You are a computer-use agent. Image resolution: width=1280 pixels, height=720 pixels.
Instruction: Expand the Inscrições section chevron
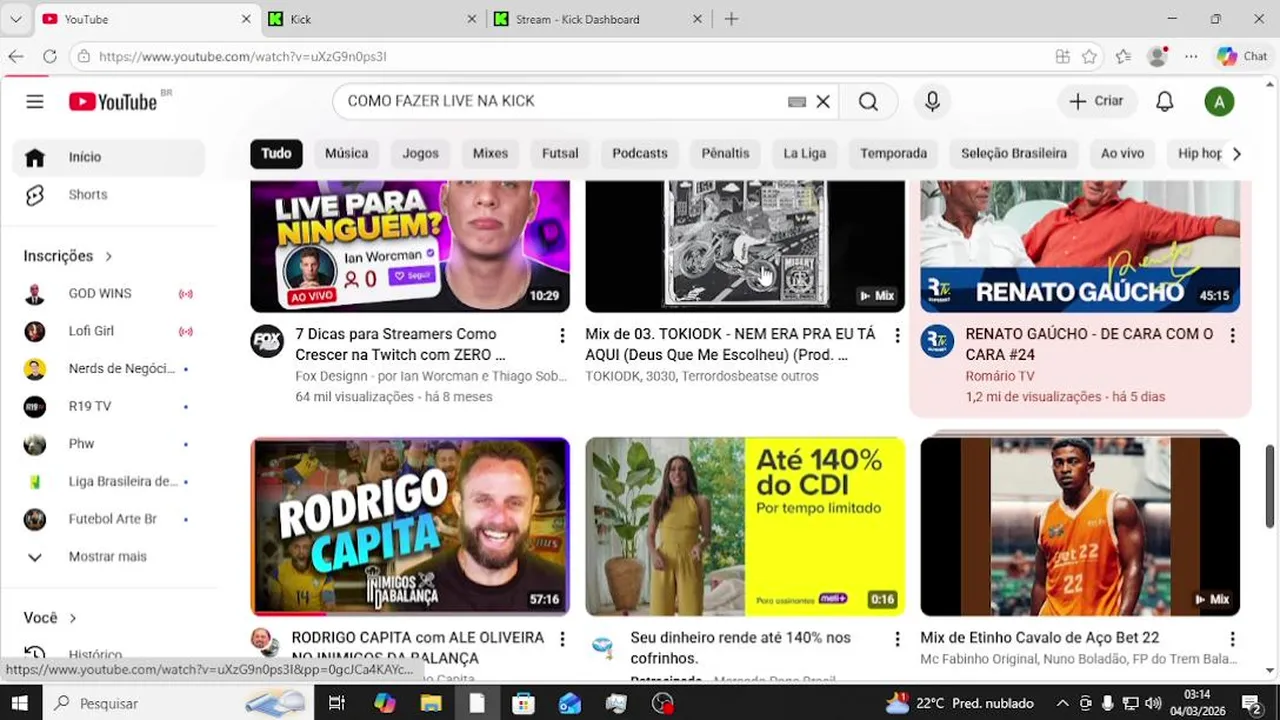click(x=109, y=257)
